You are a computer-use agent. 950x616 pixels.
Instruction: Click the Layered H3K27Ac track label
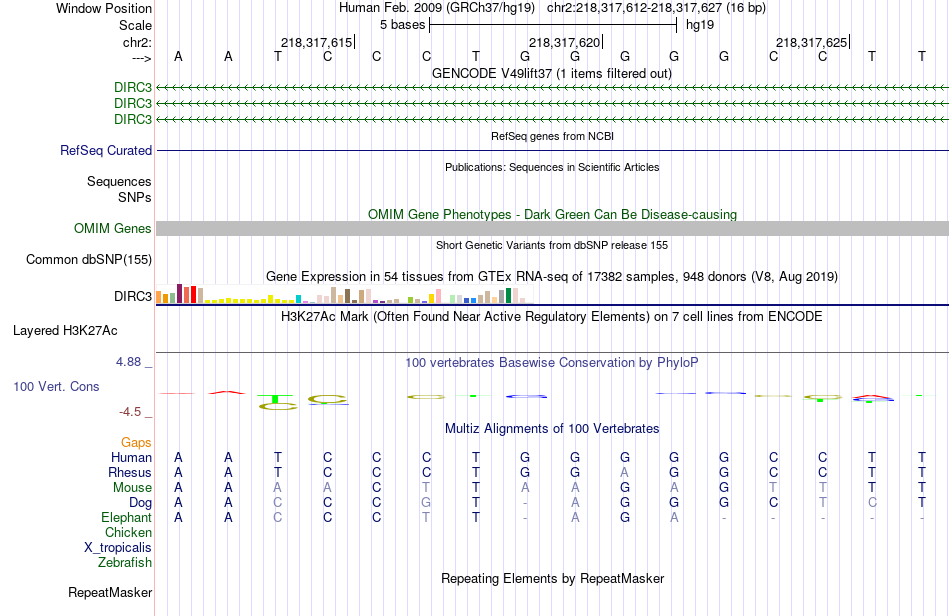[x=65, y=331]
